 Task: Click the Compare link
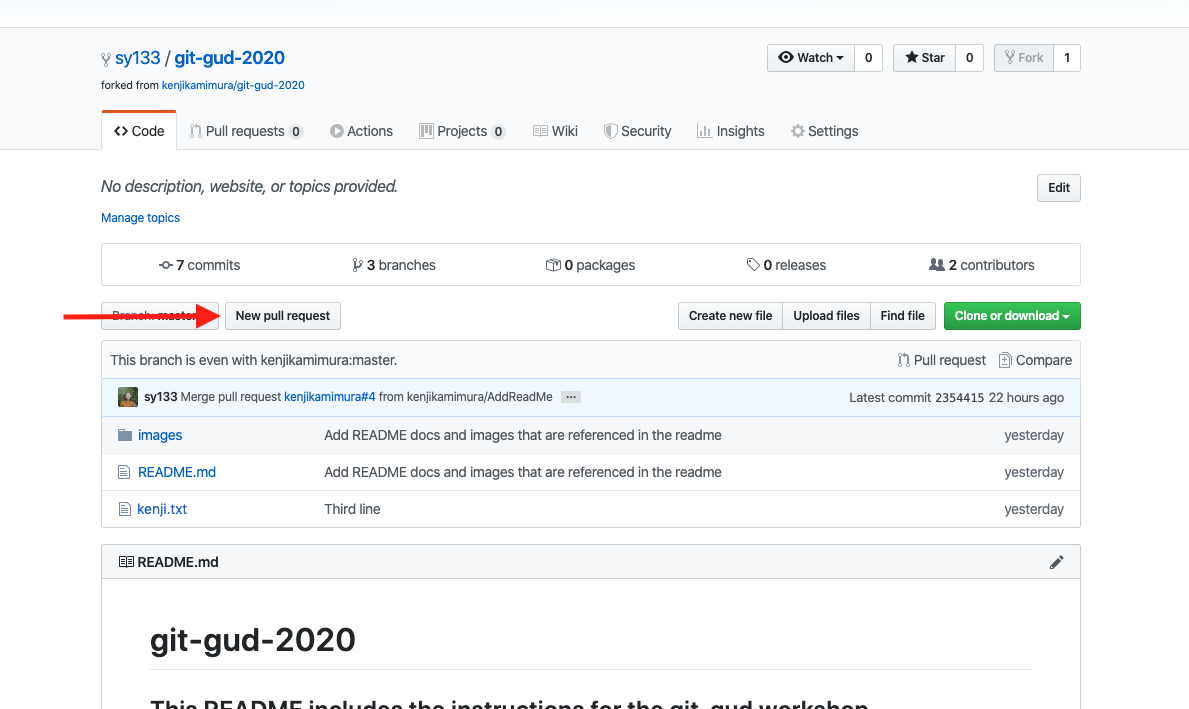coord(1035,360)
